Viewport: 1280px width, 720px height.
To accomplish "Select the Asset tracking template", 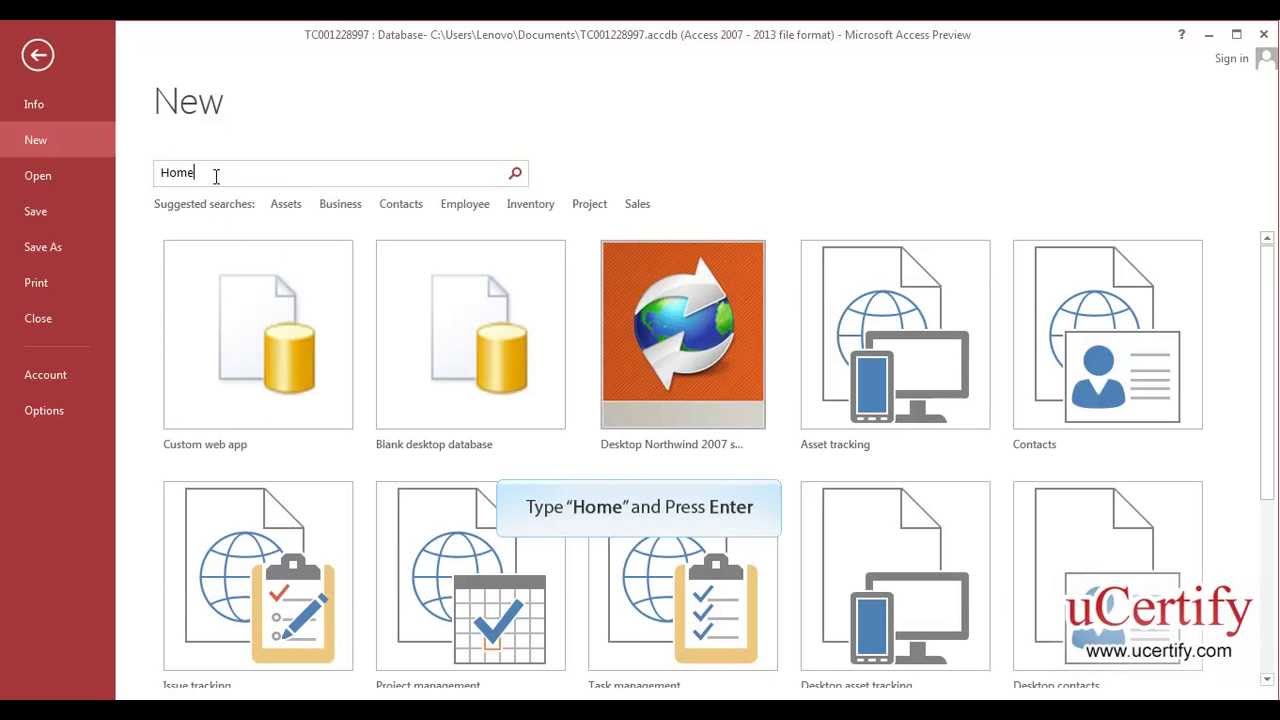I will coord(895,335).
